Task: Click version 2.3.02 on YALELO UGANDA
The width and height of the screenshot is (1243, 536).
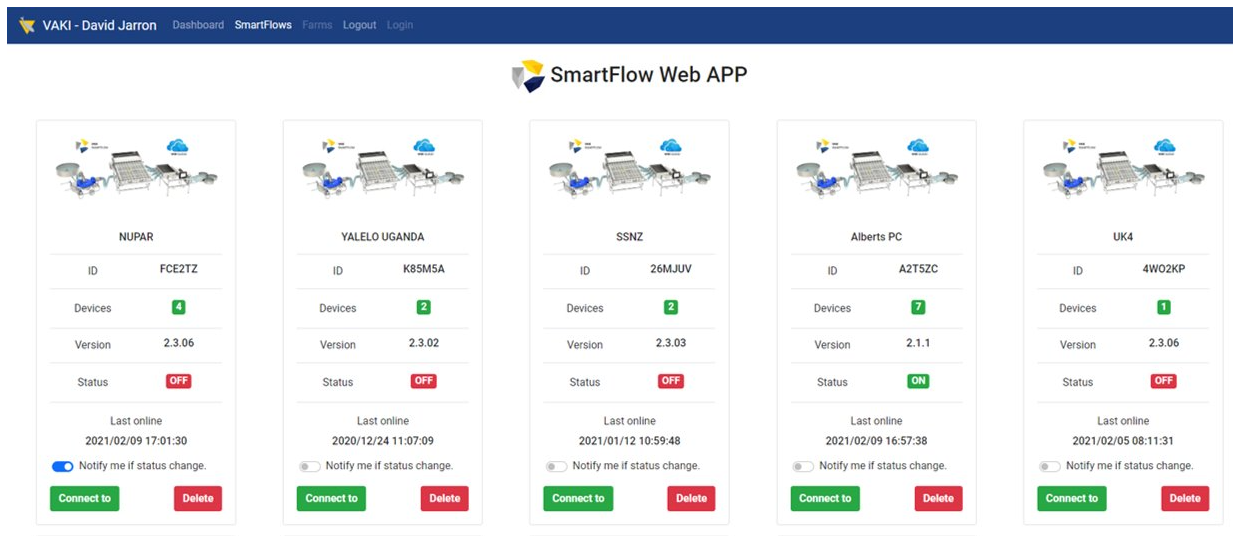Action: click(424, 343)
